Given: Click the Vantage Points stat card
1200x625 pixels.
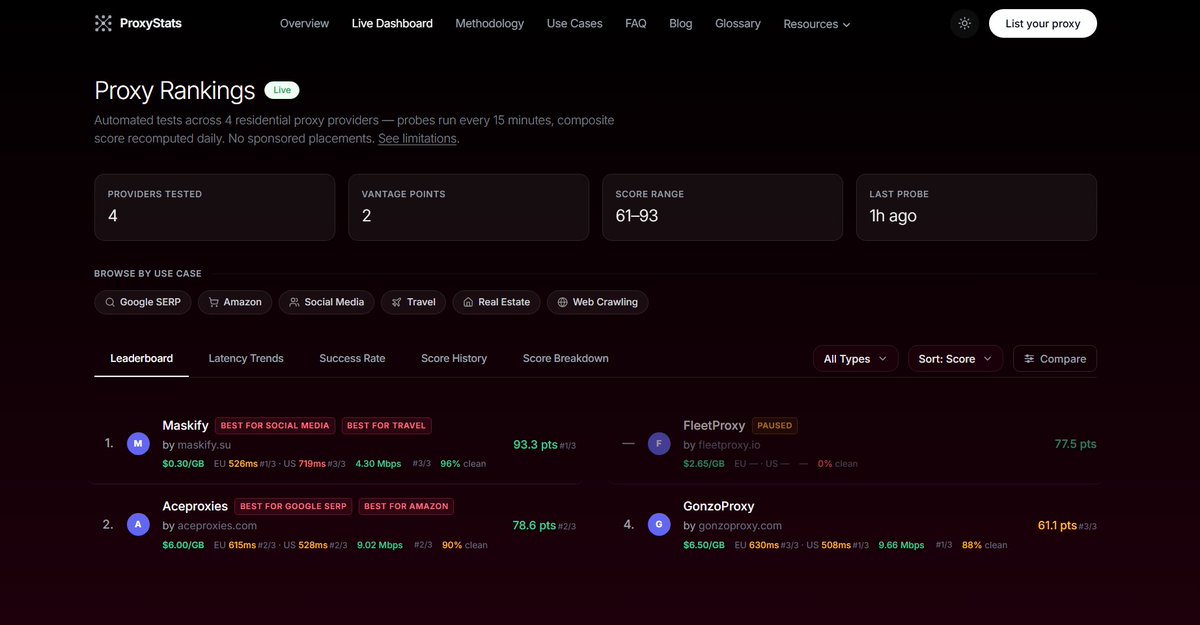Looking at the screenshot, I should tap(468, 207).
